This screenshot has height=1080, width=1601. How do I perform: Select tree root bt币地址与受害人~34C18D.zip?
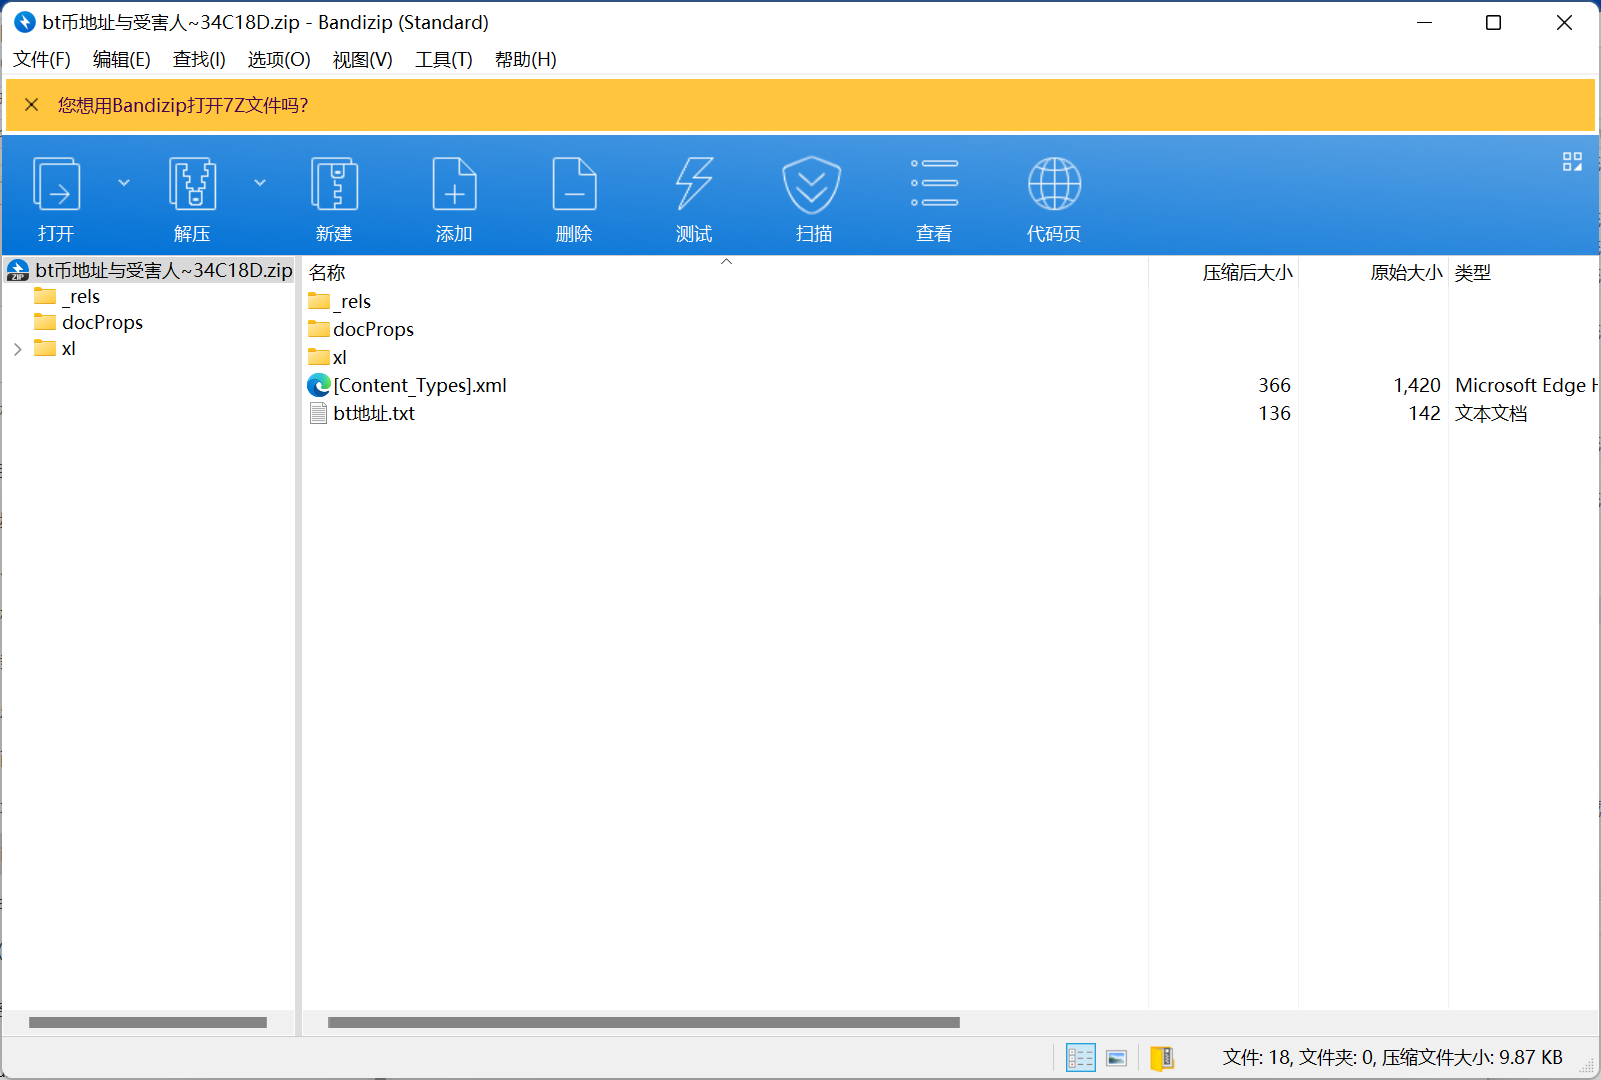click(164, 270)
